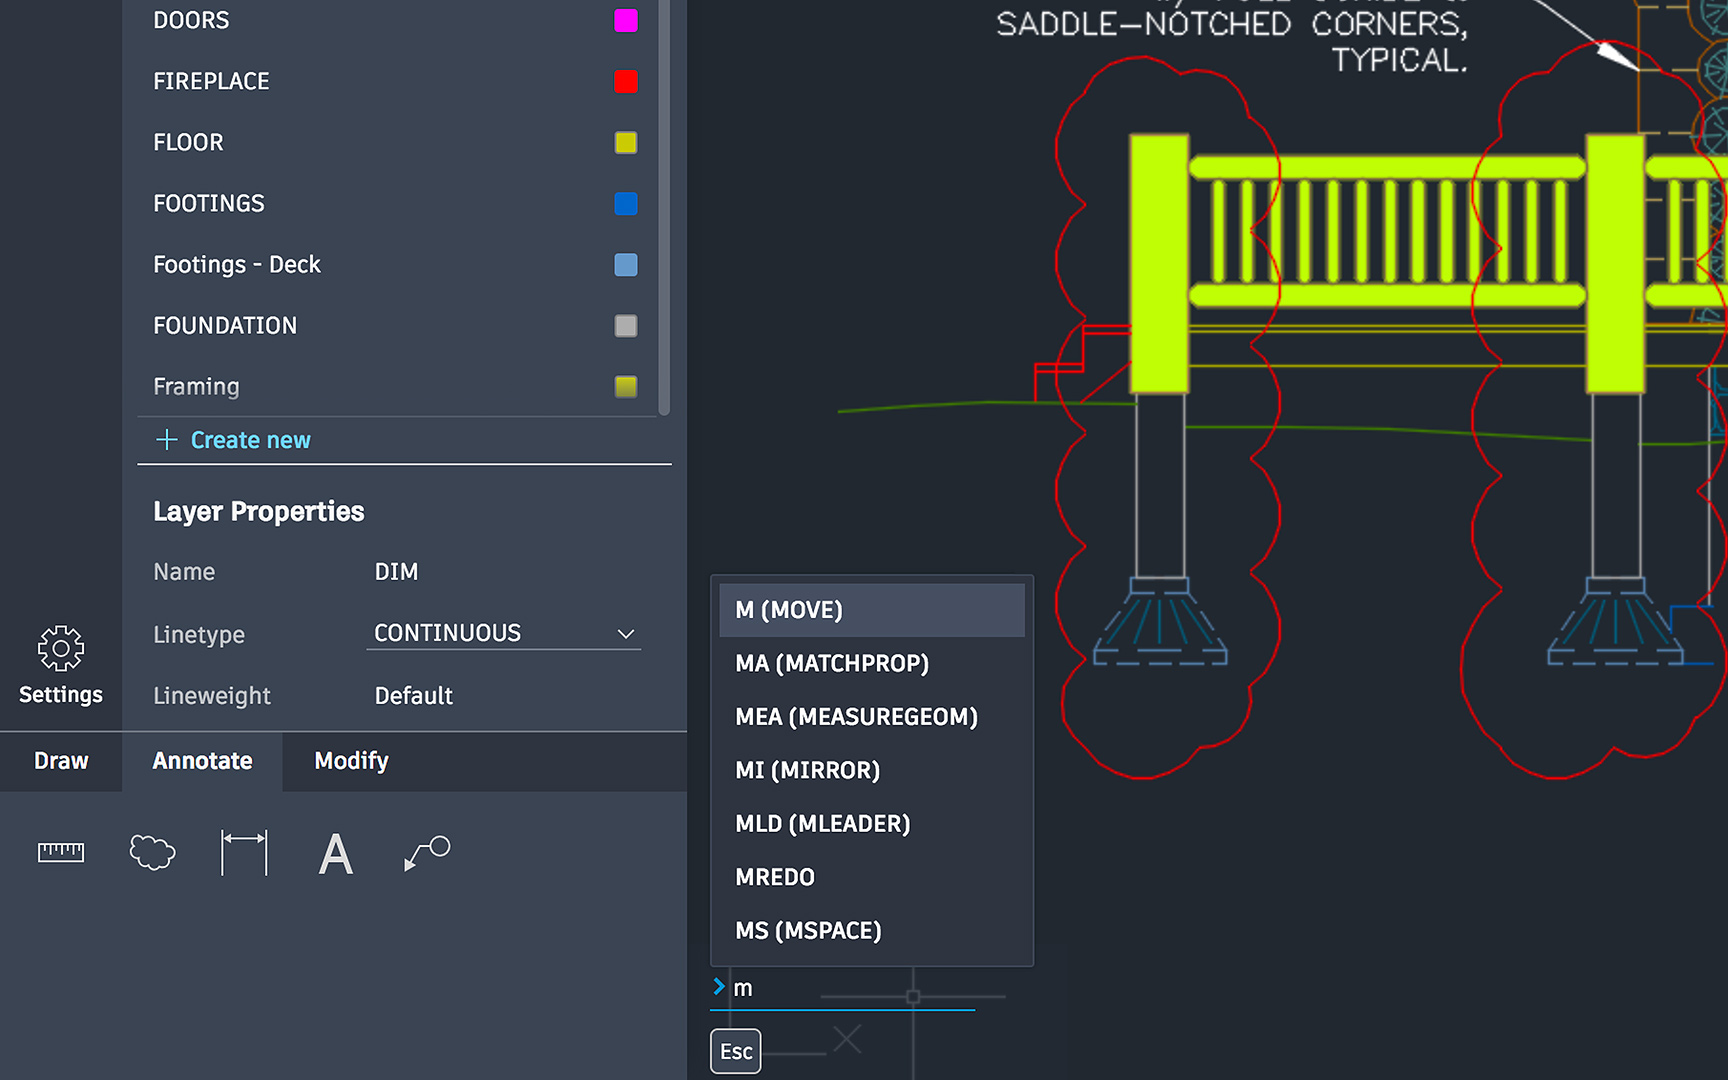This screenshot has width=1728, height=1080.
Task: Select the Revision Cloud tool
Action: click(x=152, y=852)
